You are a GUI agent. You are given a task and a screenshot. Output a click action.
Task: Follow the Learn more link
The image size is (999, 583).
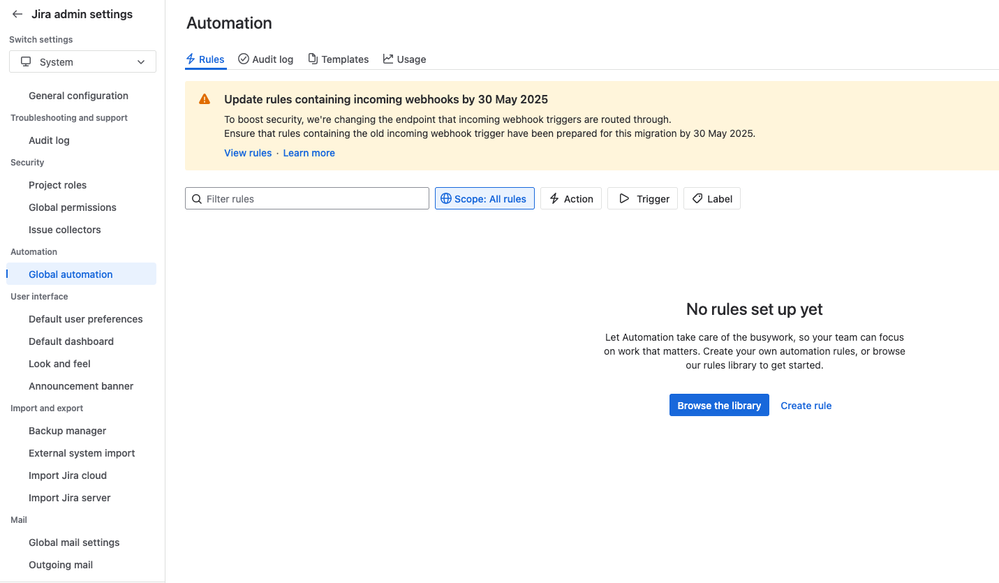pyautogui.click(x=309, y=153)
